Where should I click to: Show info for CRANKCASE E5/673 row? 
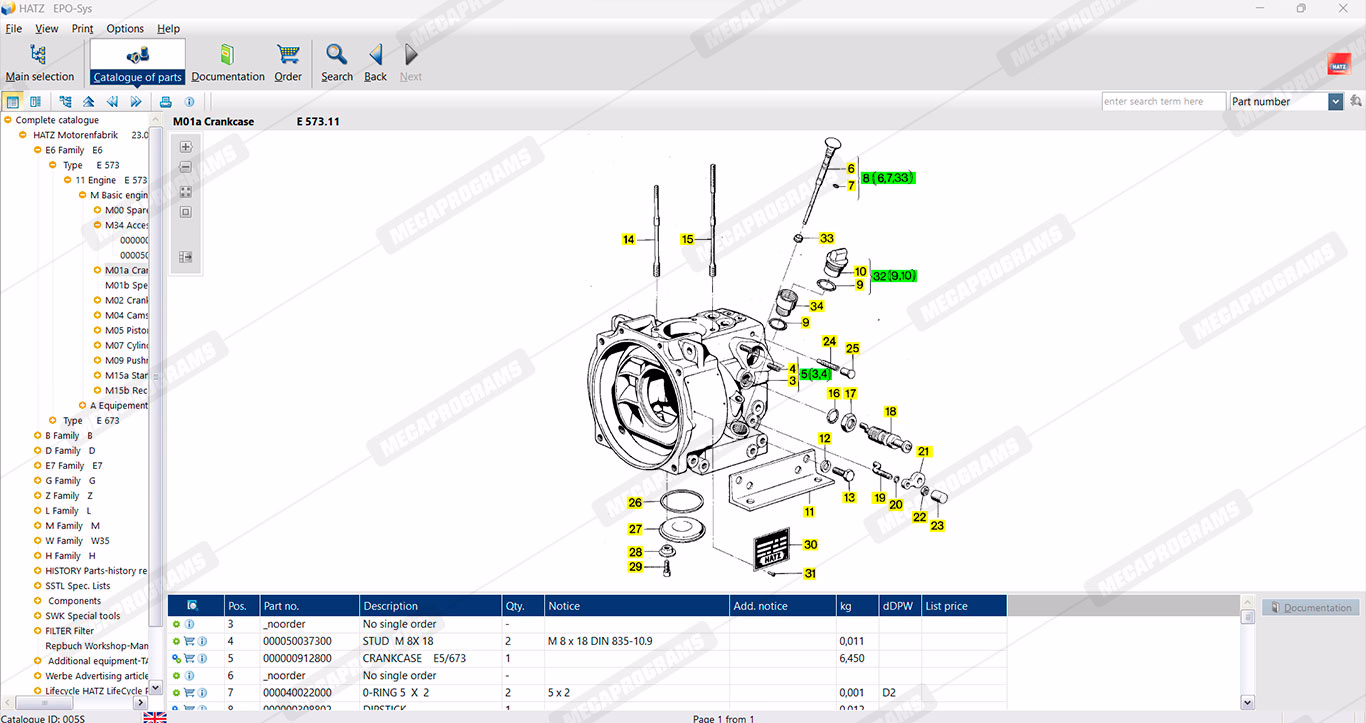click(x=202, y=658)
